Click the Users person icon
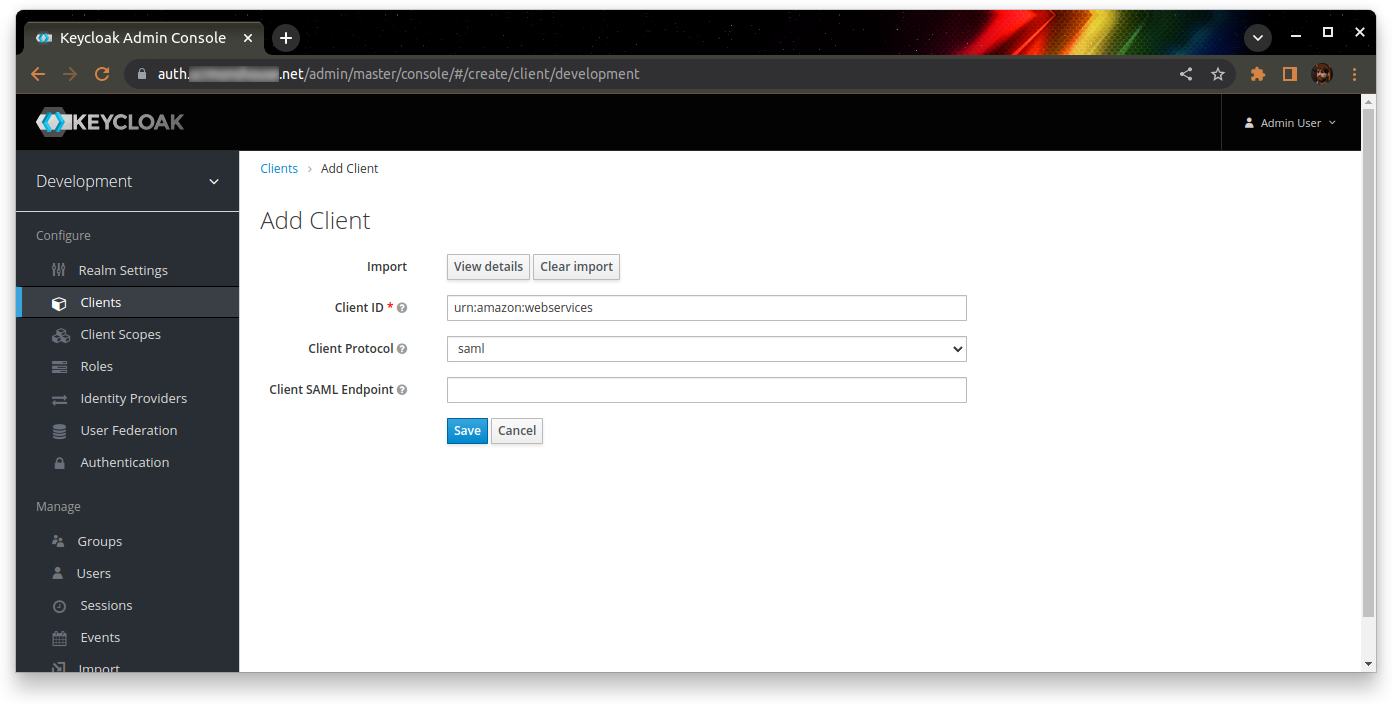Image resolution: width=1392 pixels, height=704 pixels. 58,573
